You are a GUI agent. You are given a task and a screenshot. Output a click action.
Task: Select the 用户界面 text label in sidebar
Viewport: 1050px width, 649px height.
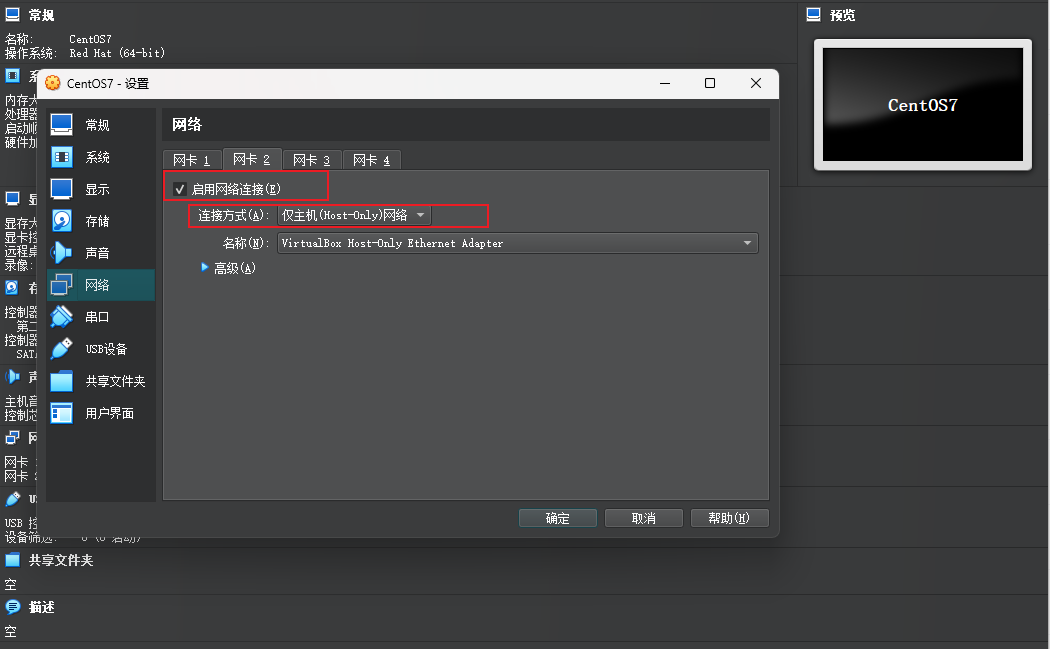pos(110,413)
